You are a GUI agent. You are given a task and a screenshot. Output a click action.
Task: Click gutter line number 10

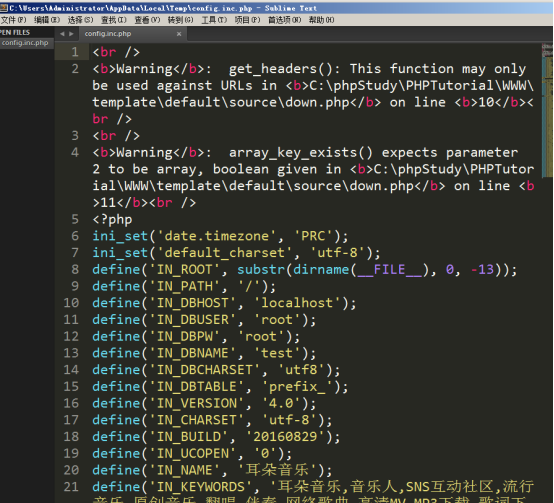[71, 303]
